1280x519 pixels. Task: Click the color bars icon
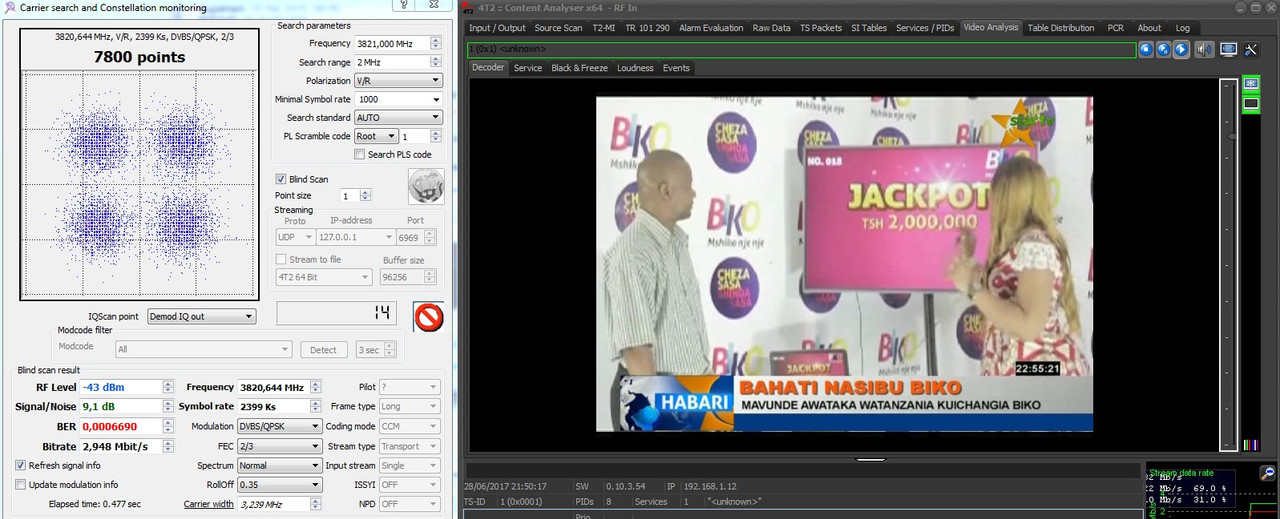pyautogui.click(x=1250, y=445)
